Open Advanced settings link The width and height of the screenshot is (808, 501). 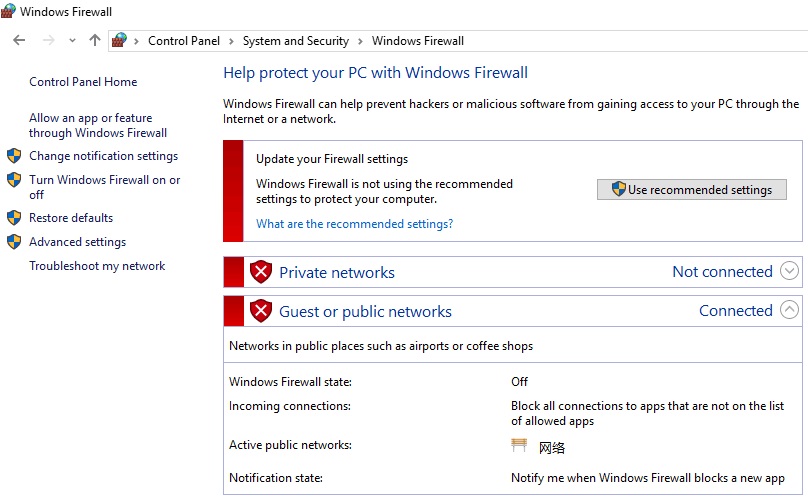[x=77, y=241]
